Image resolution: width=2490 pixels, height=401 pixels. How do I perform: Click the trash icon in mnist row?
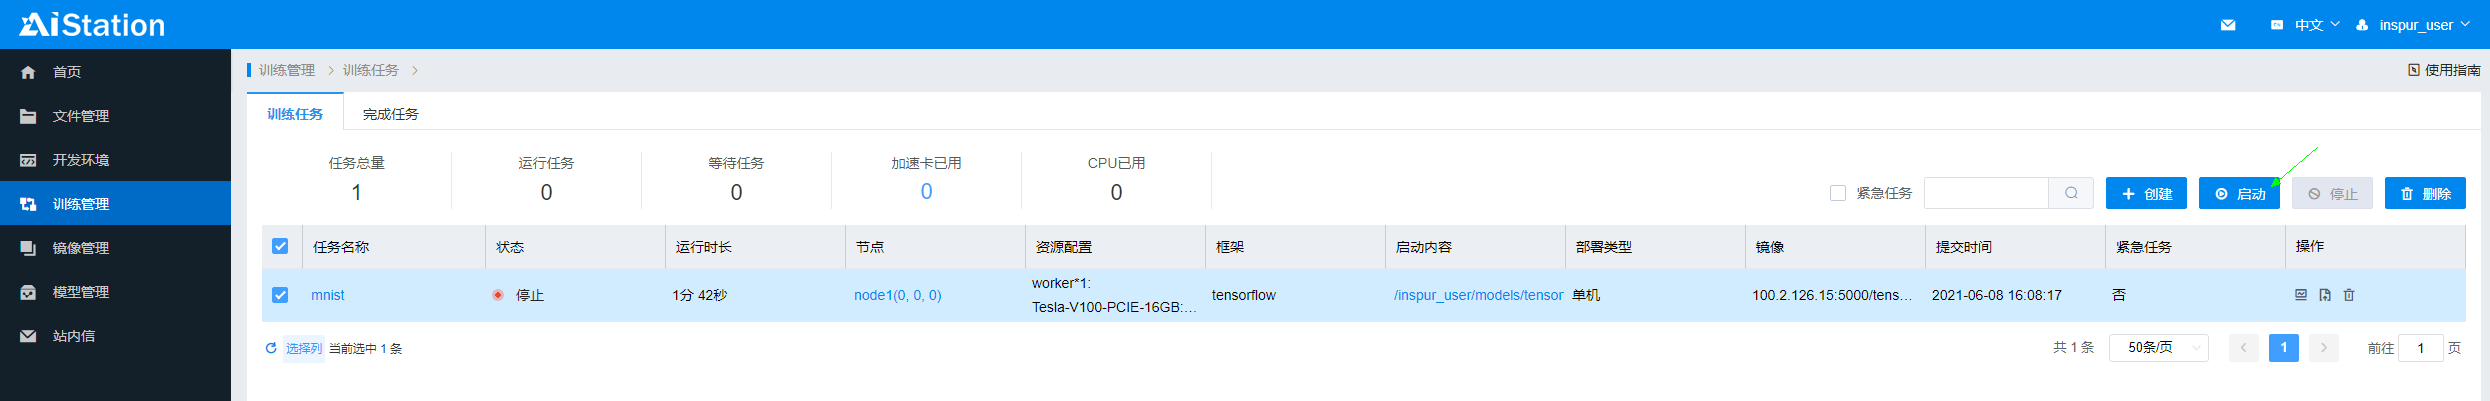click(x=2349, y=295)
